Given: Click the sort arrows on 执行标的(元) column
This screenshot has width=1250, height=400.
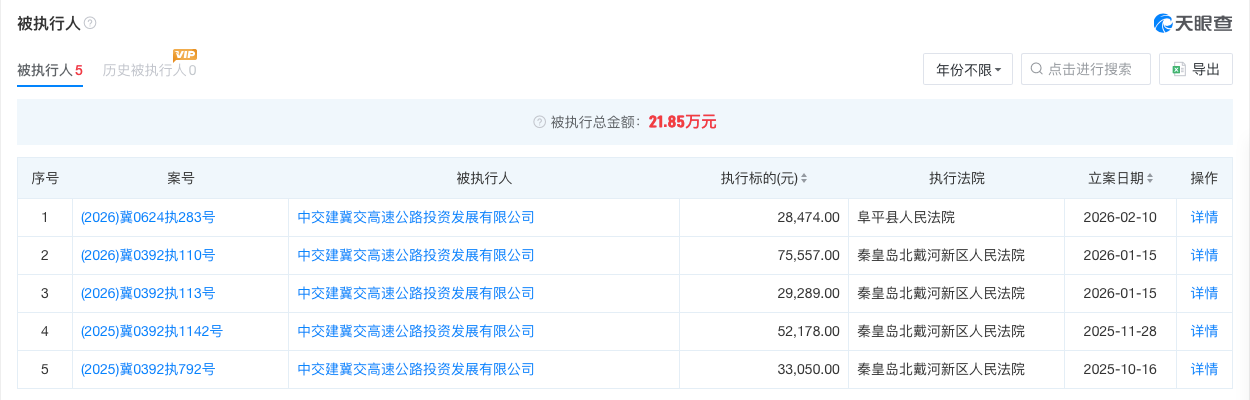Looking at the screenshot, I should [804, 179].
